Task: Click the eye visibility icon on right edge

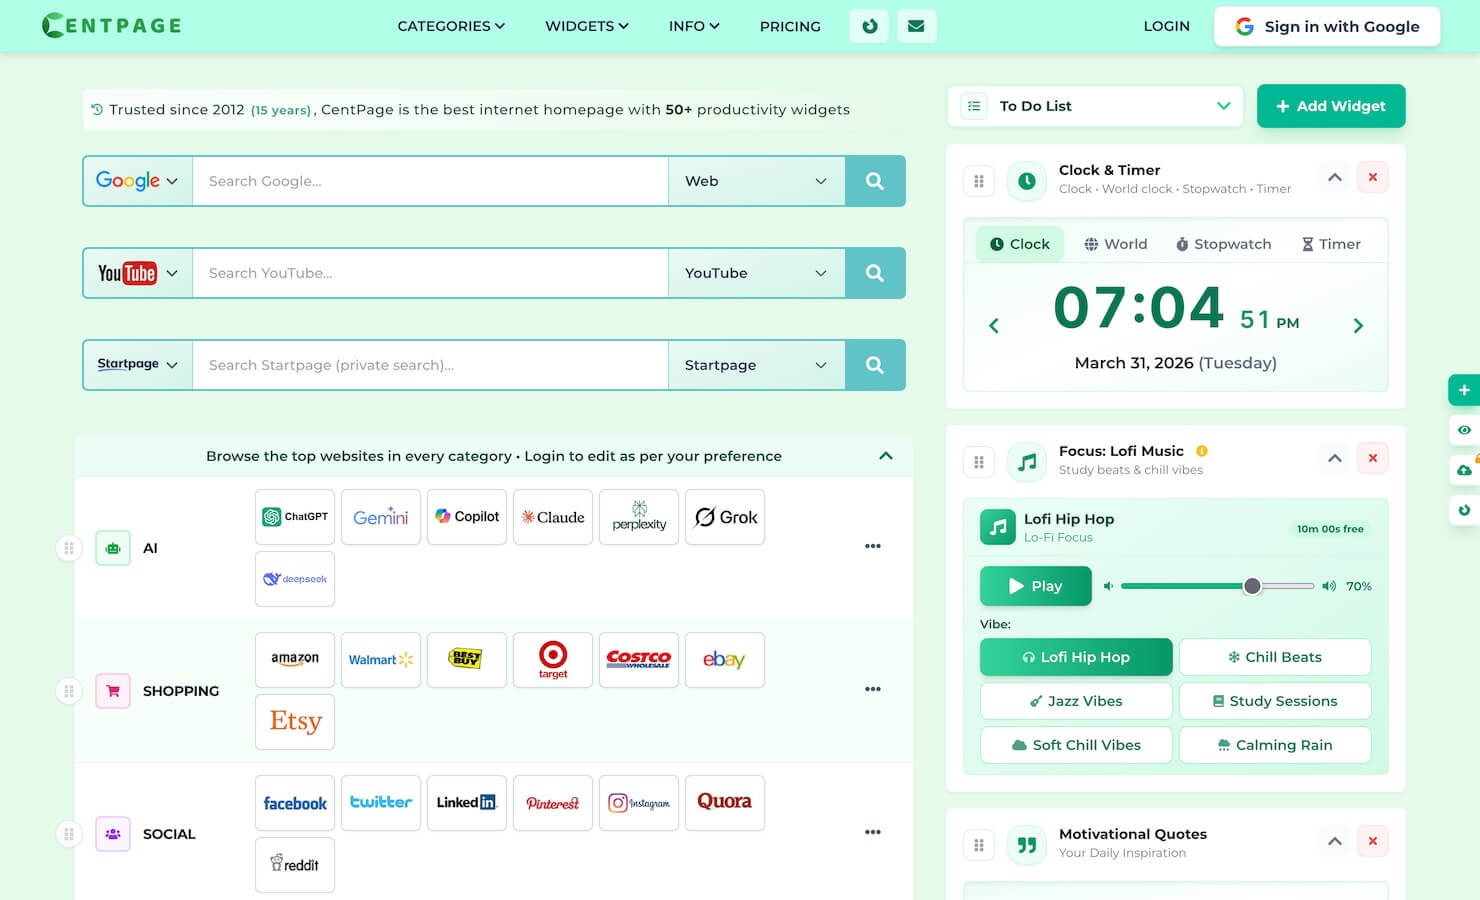Action: pyautogui.click(x=1464, y=430)
